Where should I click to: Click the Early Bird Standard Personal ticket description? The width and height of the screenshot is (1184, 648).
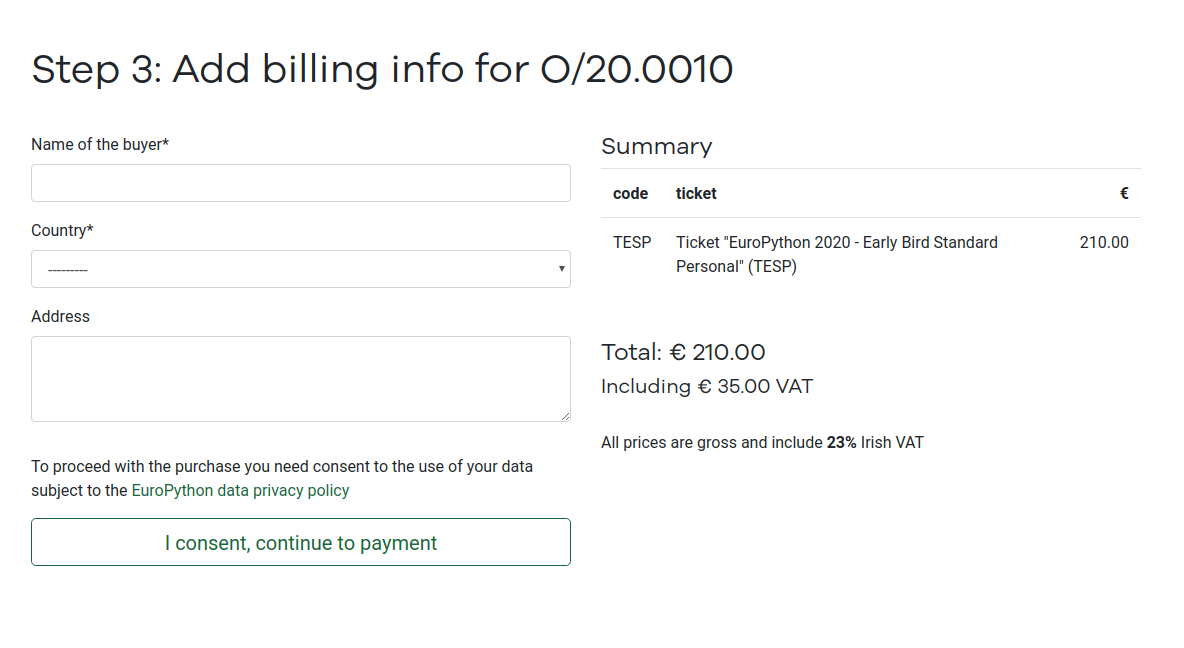[836, 255]
